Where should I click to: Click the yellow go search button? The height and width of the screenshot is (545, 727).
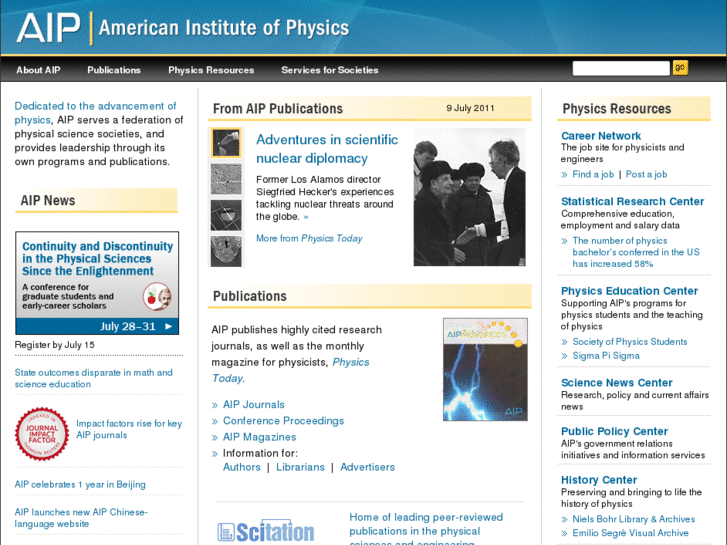[x=680, y=68]
